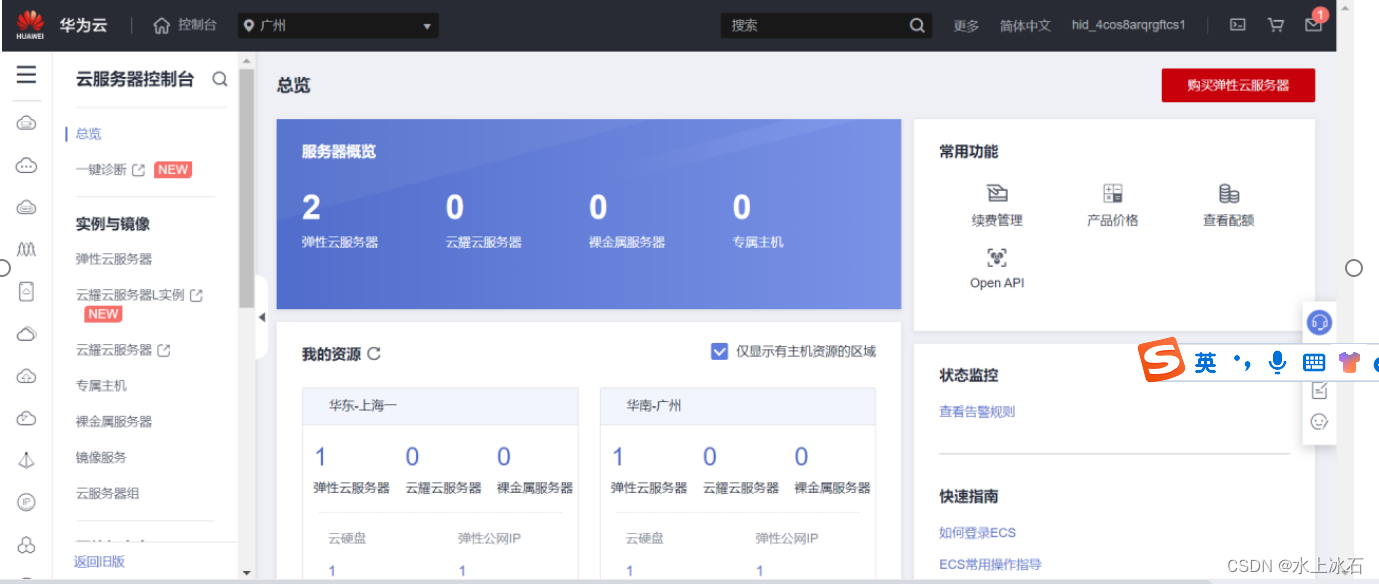This screenshot has height=584, width=1379.
Task: Open the 产品价格 product pricing icon
Action: pyautogui.click(x=1112, y=194)
